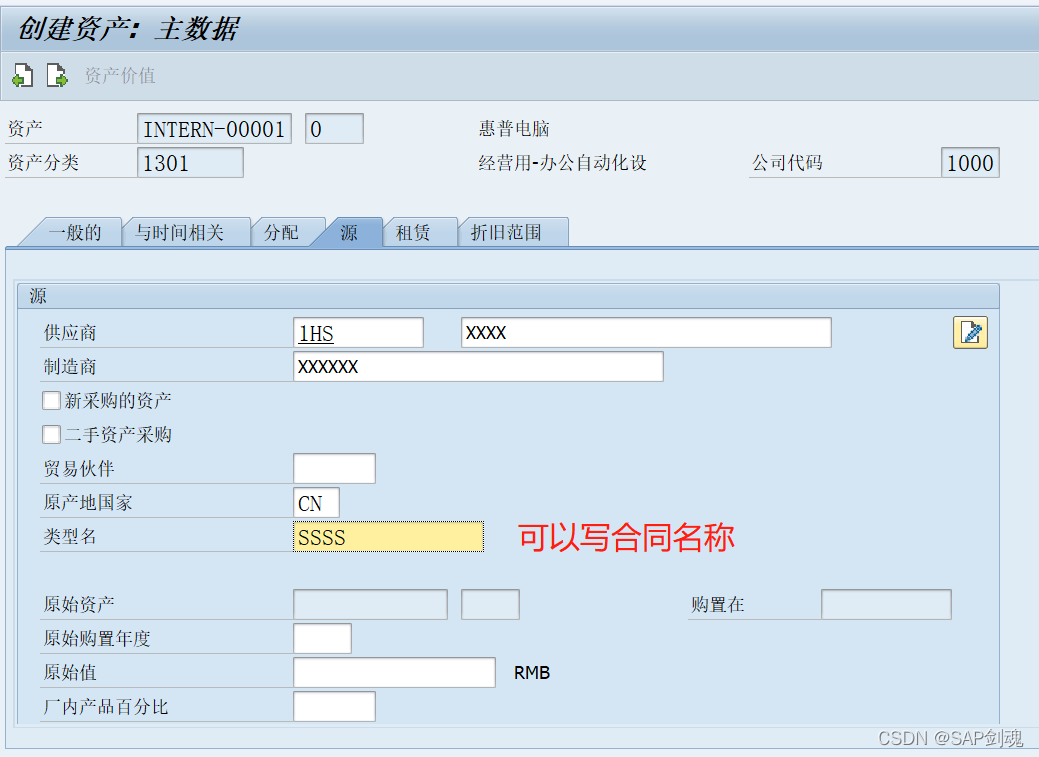
Task: Click the asset sub-number field showing 0
Action: (334, 129)
